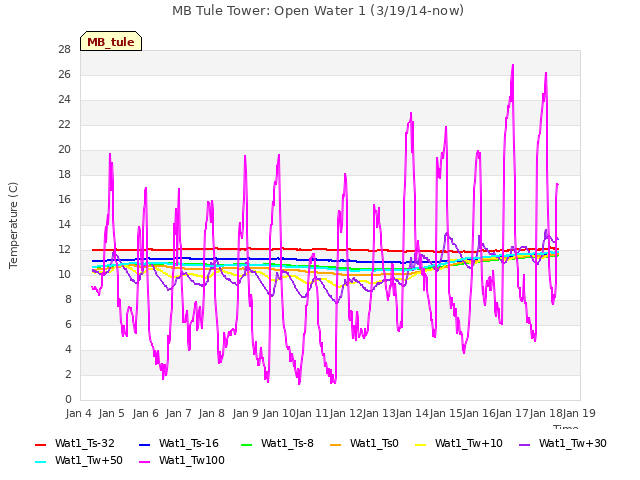Click the 6 y-axis tick label

click(x=68, y=324)
